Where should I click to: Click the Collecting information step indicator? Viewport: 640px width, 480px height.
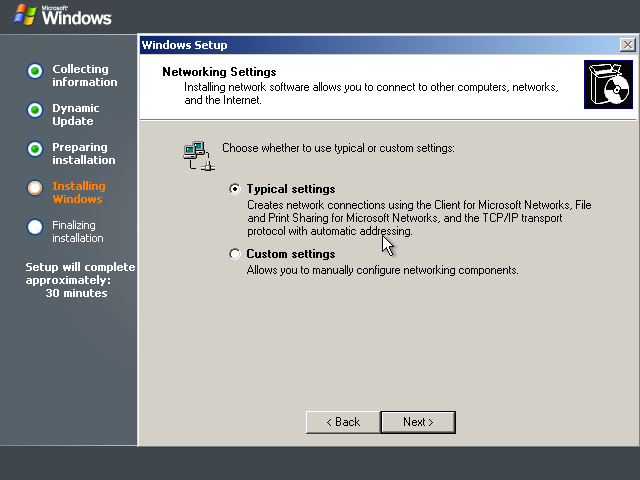(x=35, y=71)
